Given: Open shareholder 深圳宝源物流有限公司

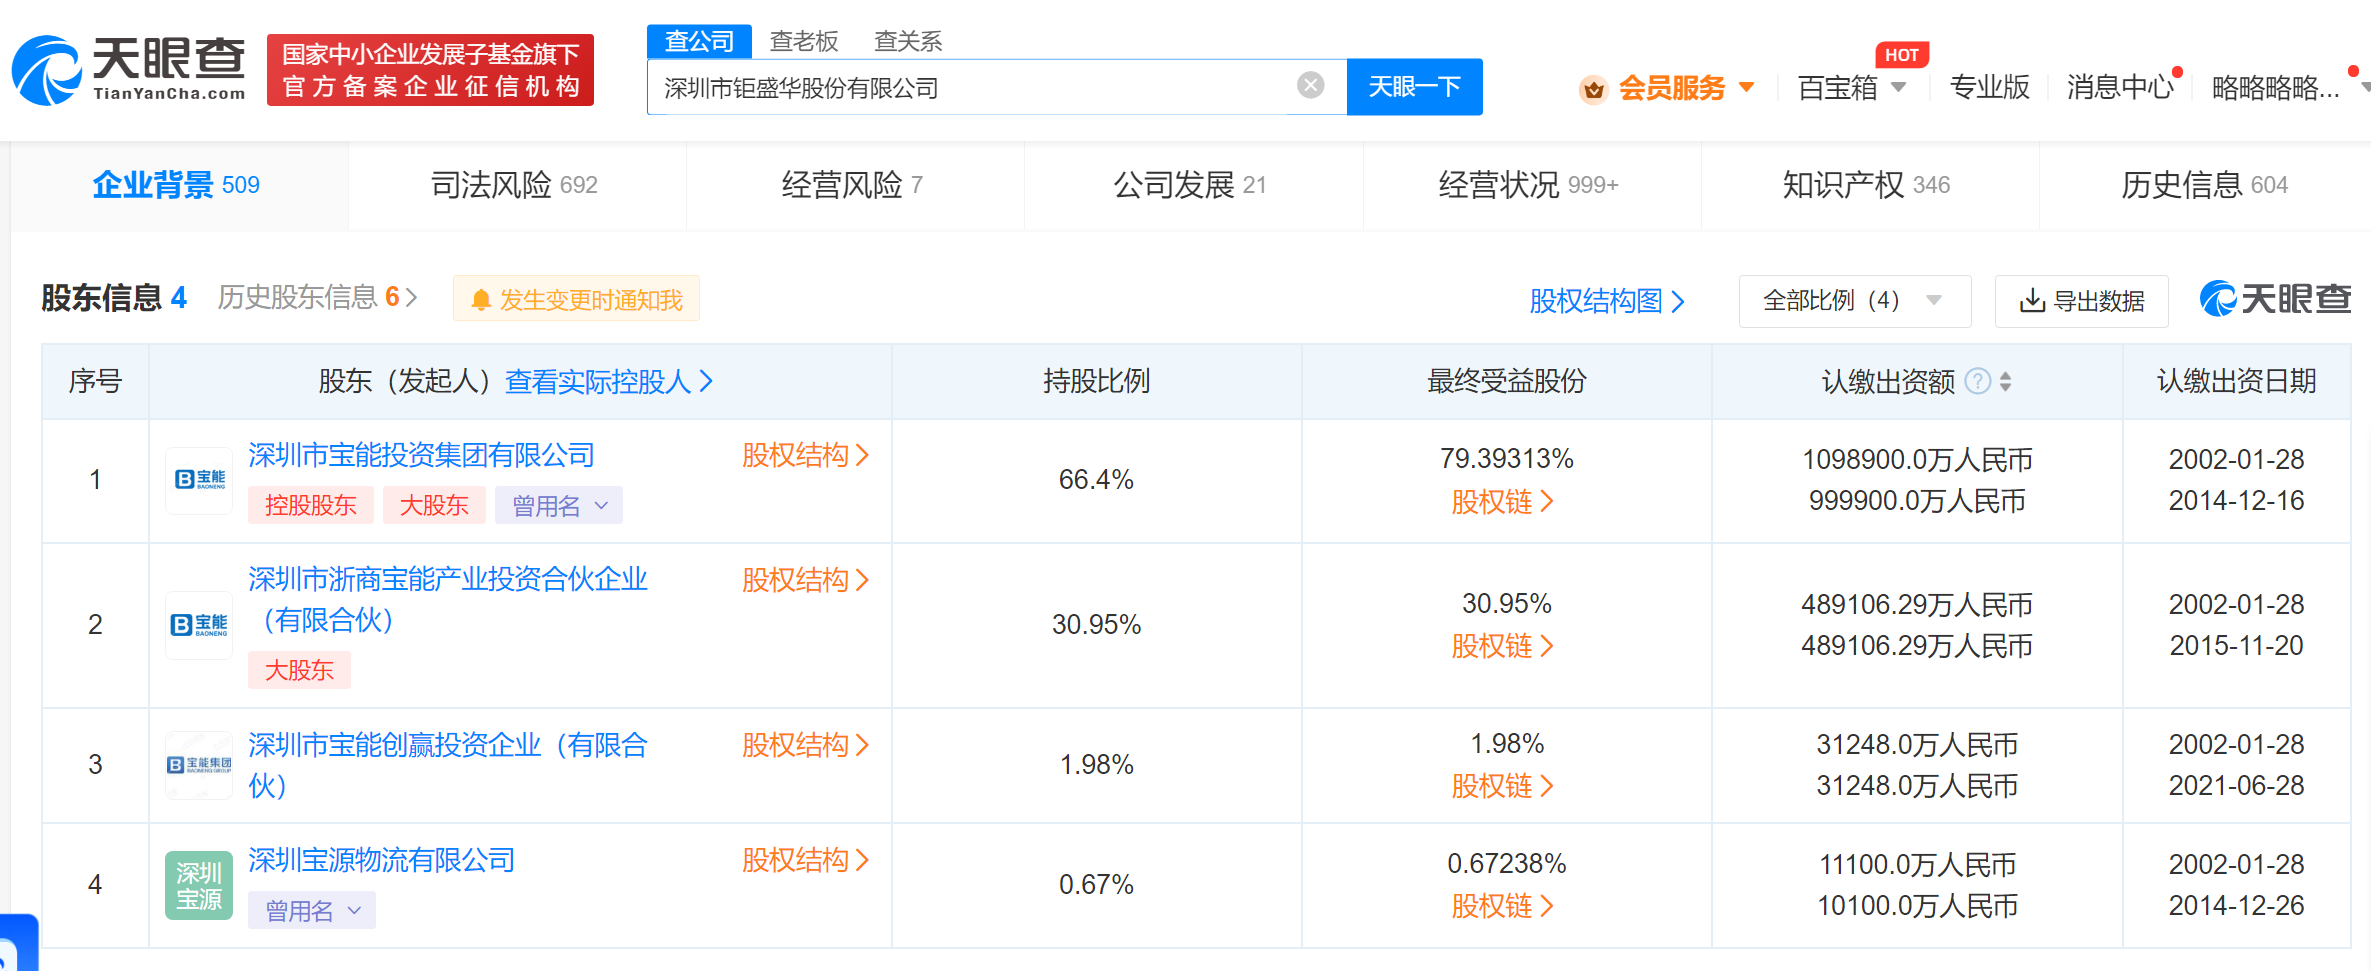Looking at the screenshot, I should tap(381, 860).
